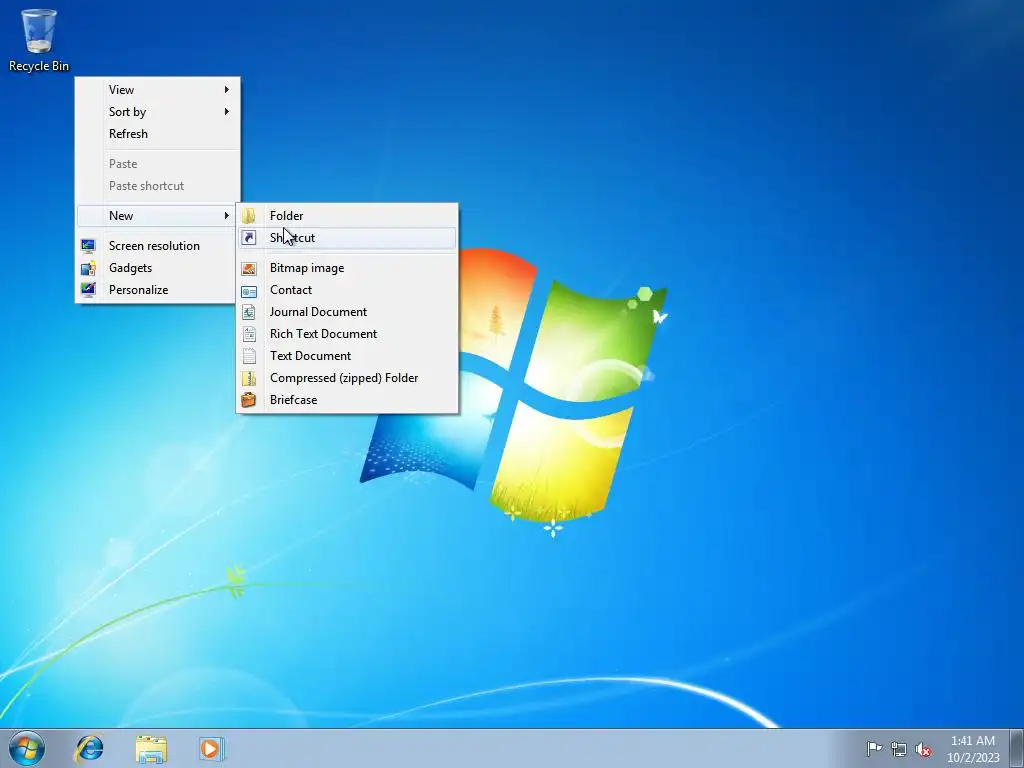The width and height of the screenshot is (1024, 768).
Task: Click the Gadgets icon in context menu
Action: click(88, 268)
